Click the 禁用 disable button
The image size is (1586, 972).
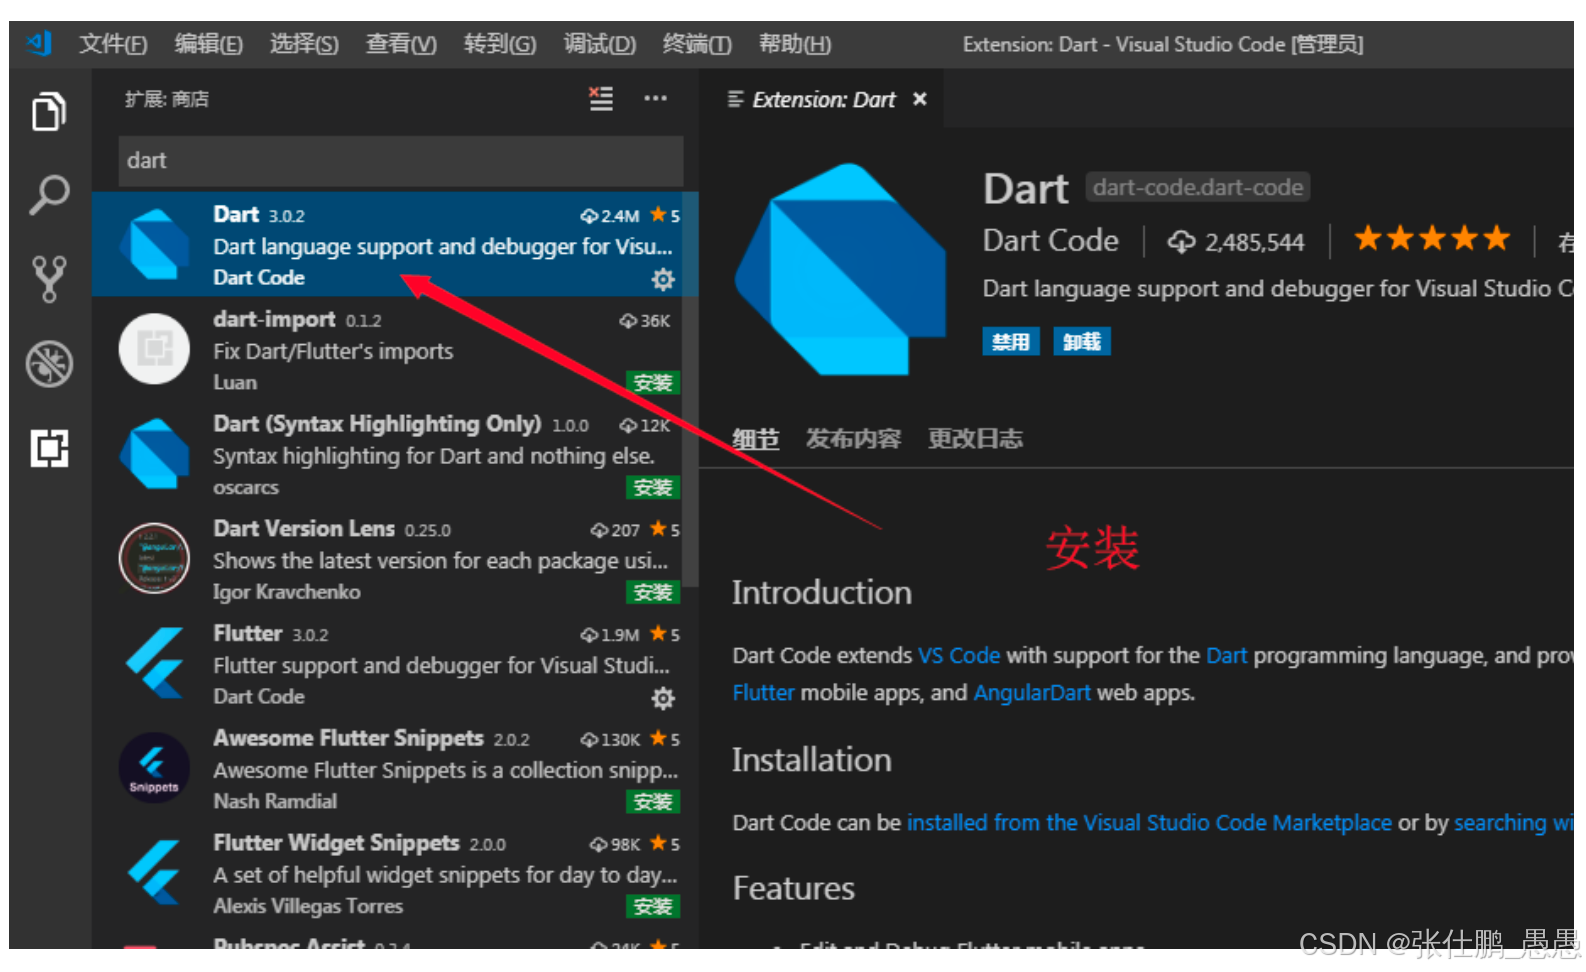point(1011,342)
